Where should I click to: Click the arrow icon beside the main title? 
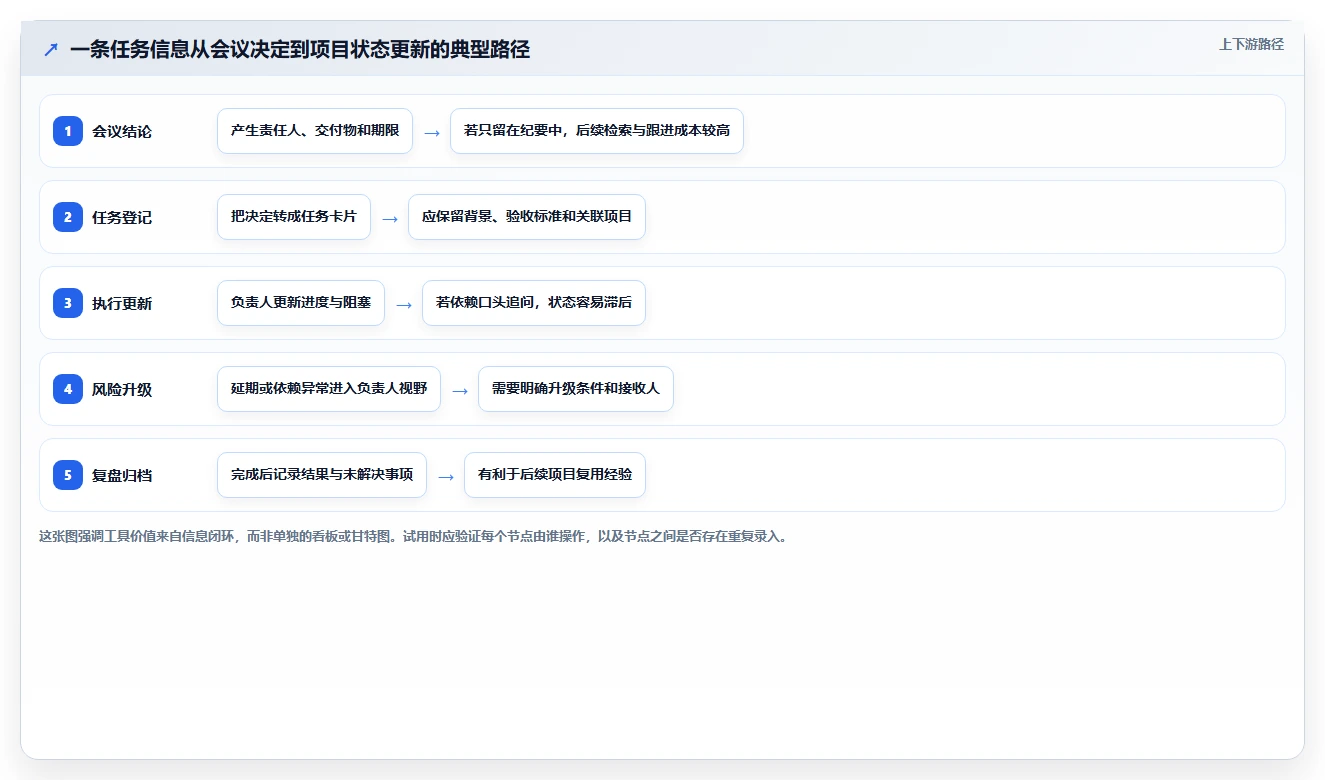[51, 49]
